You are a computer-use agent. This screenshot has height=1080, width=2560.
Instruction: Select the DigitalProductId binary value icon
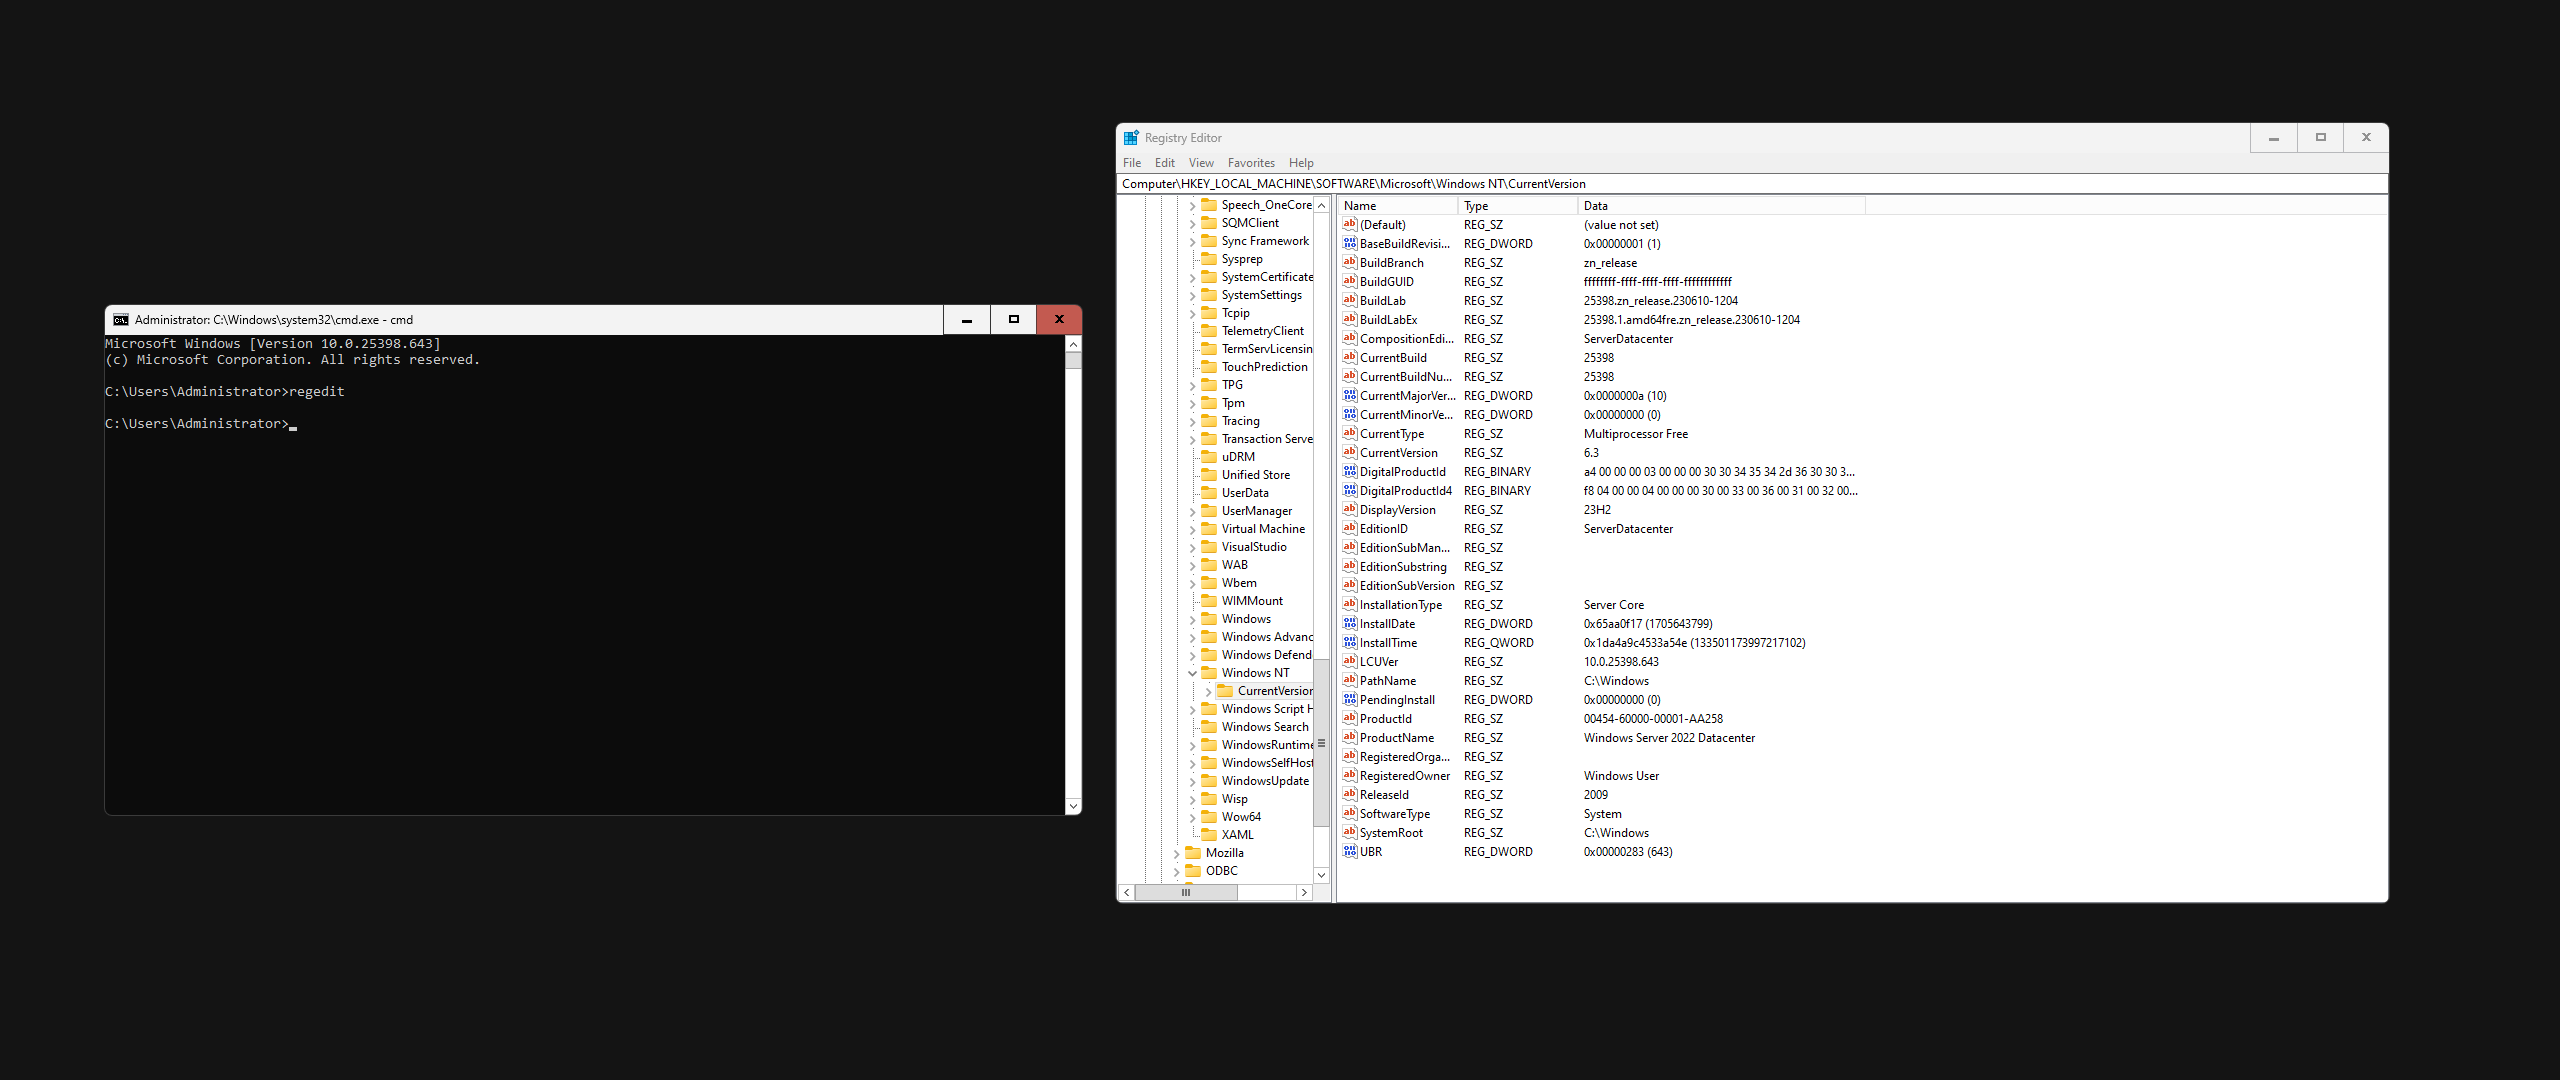coord(1349,472)
